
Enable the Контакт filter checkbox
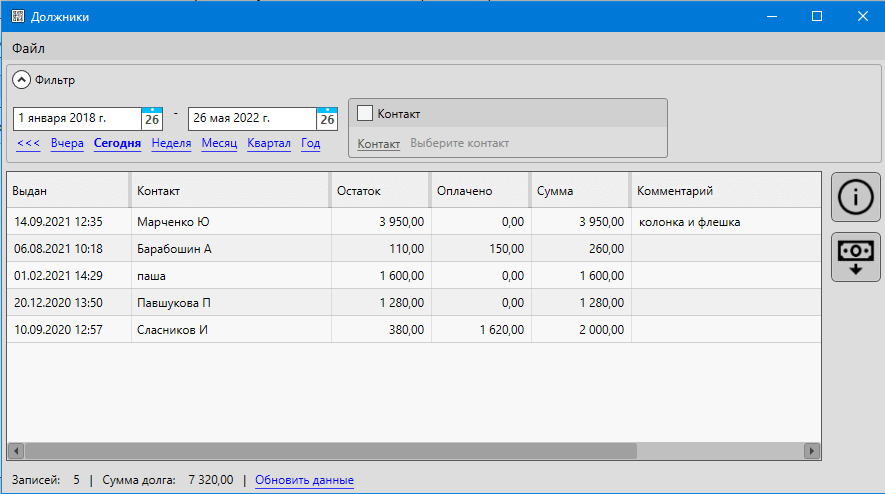point(365,114)
